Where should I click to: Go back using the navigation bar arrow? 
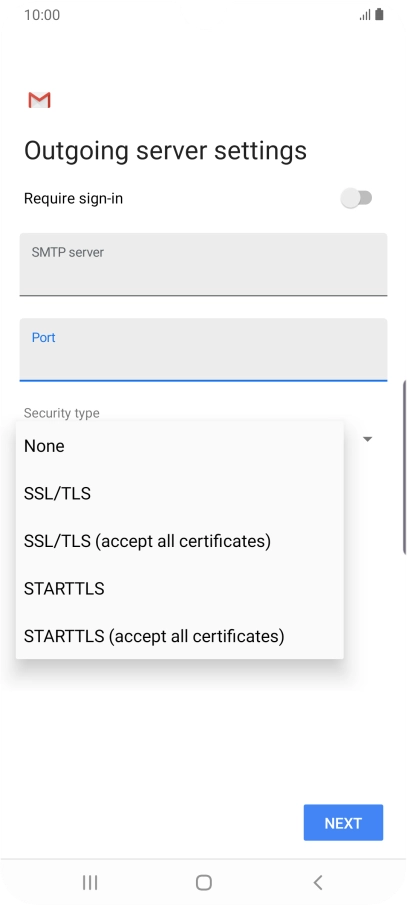317,882
